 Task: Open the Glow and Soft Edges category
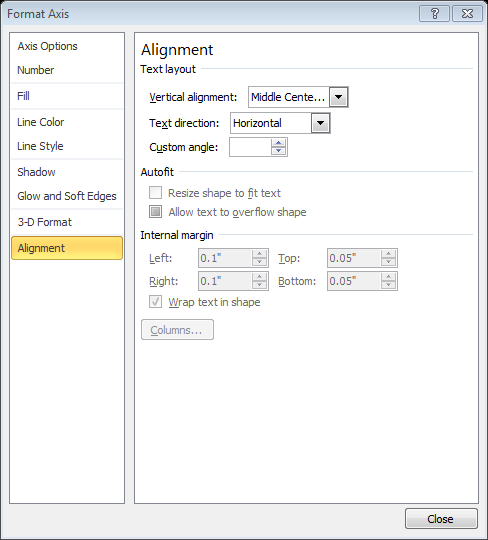coord(67,196)
